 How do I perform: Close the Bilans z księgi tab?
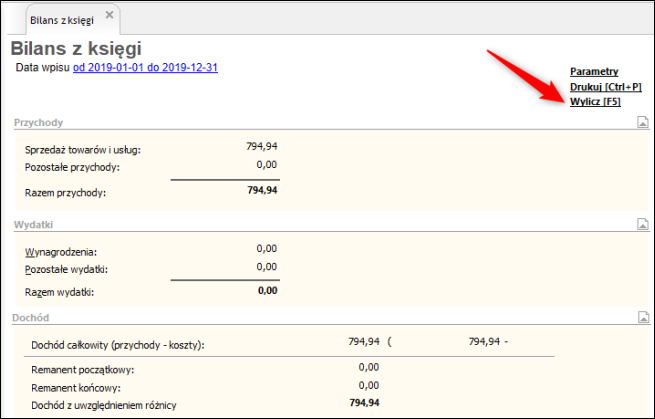[x=109, y=15]
